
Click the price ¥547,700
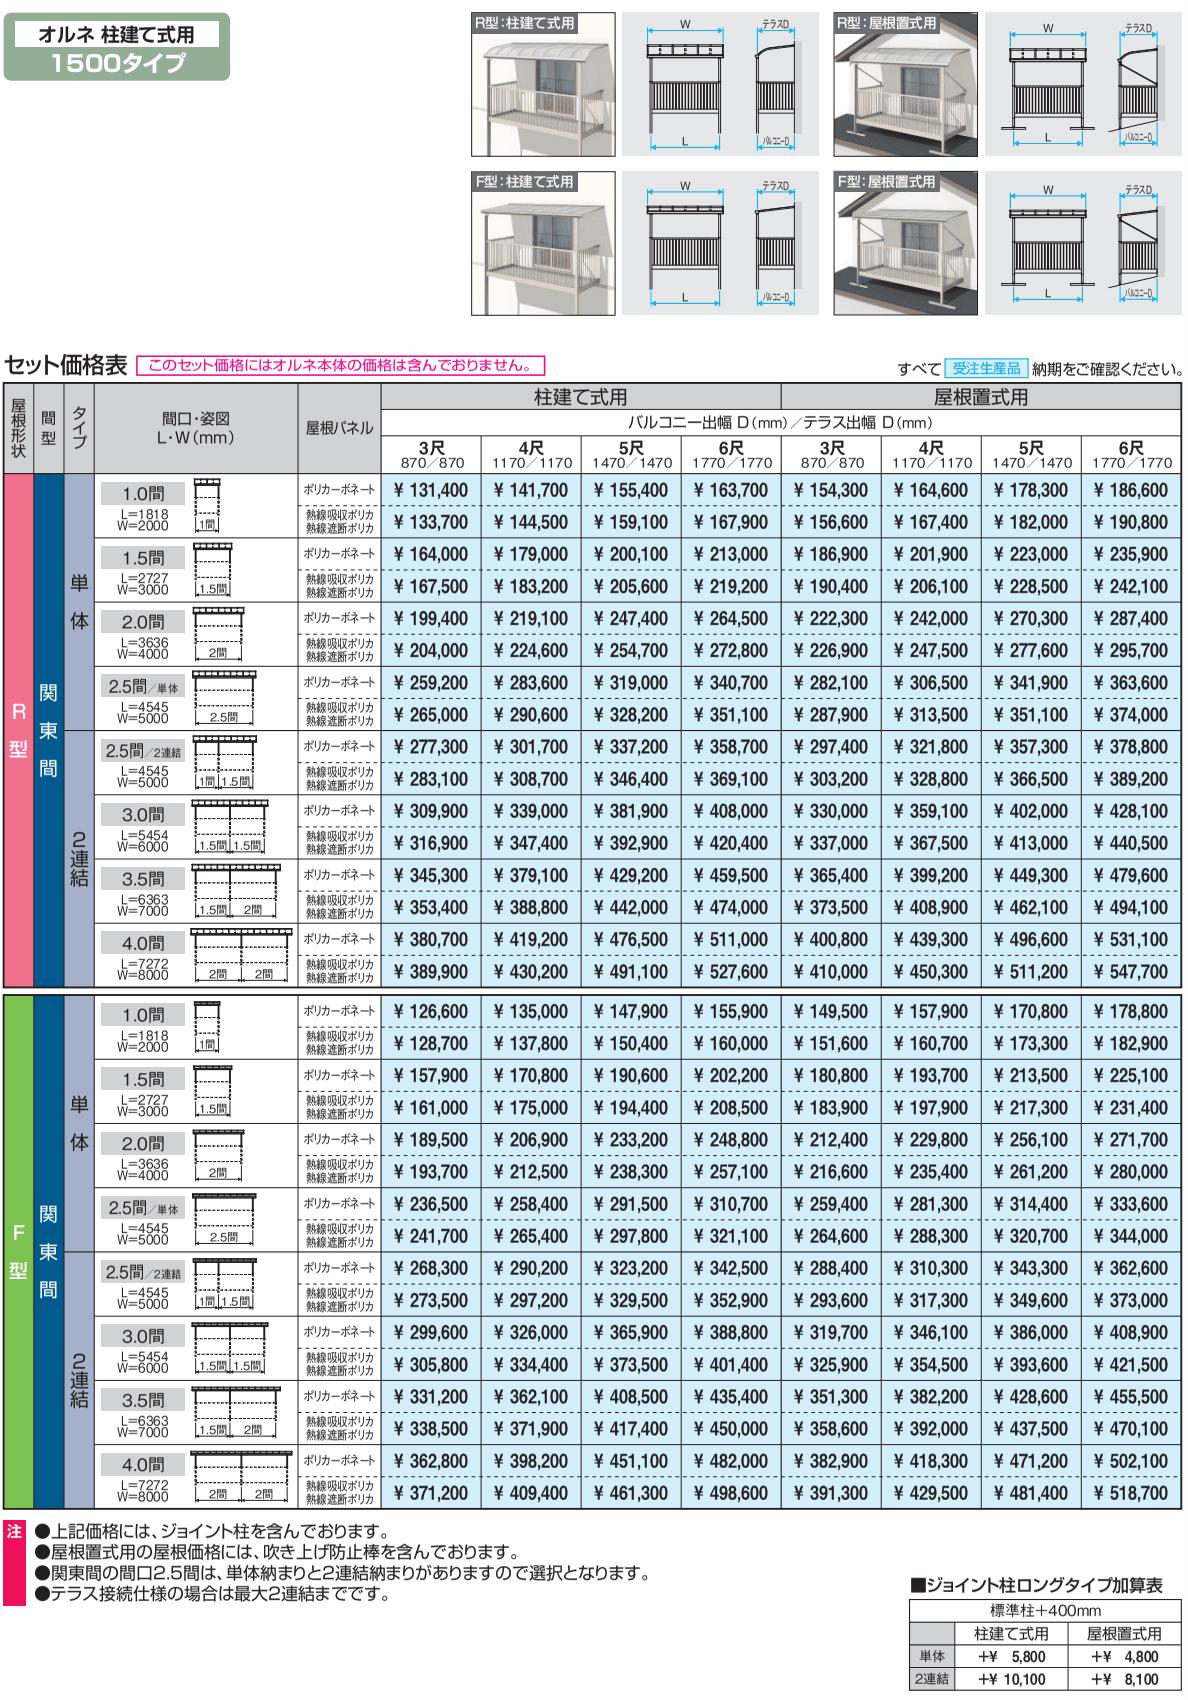pyautogui.click(x=1131, y=972)
